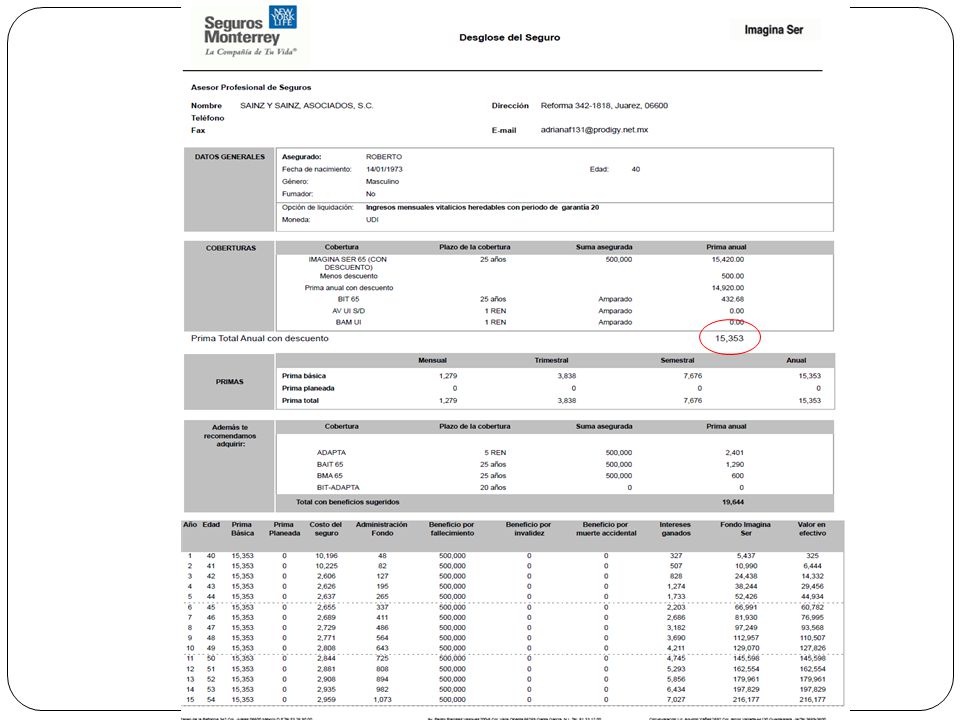Click the 'Anual' column header in PRIMAS
The image size is (960, 720).
(x=796, y=361)
